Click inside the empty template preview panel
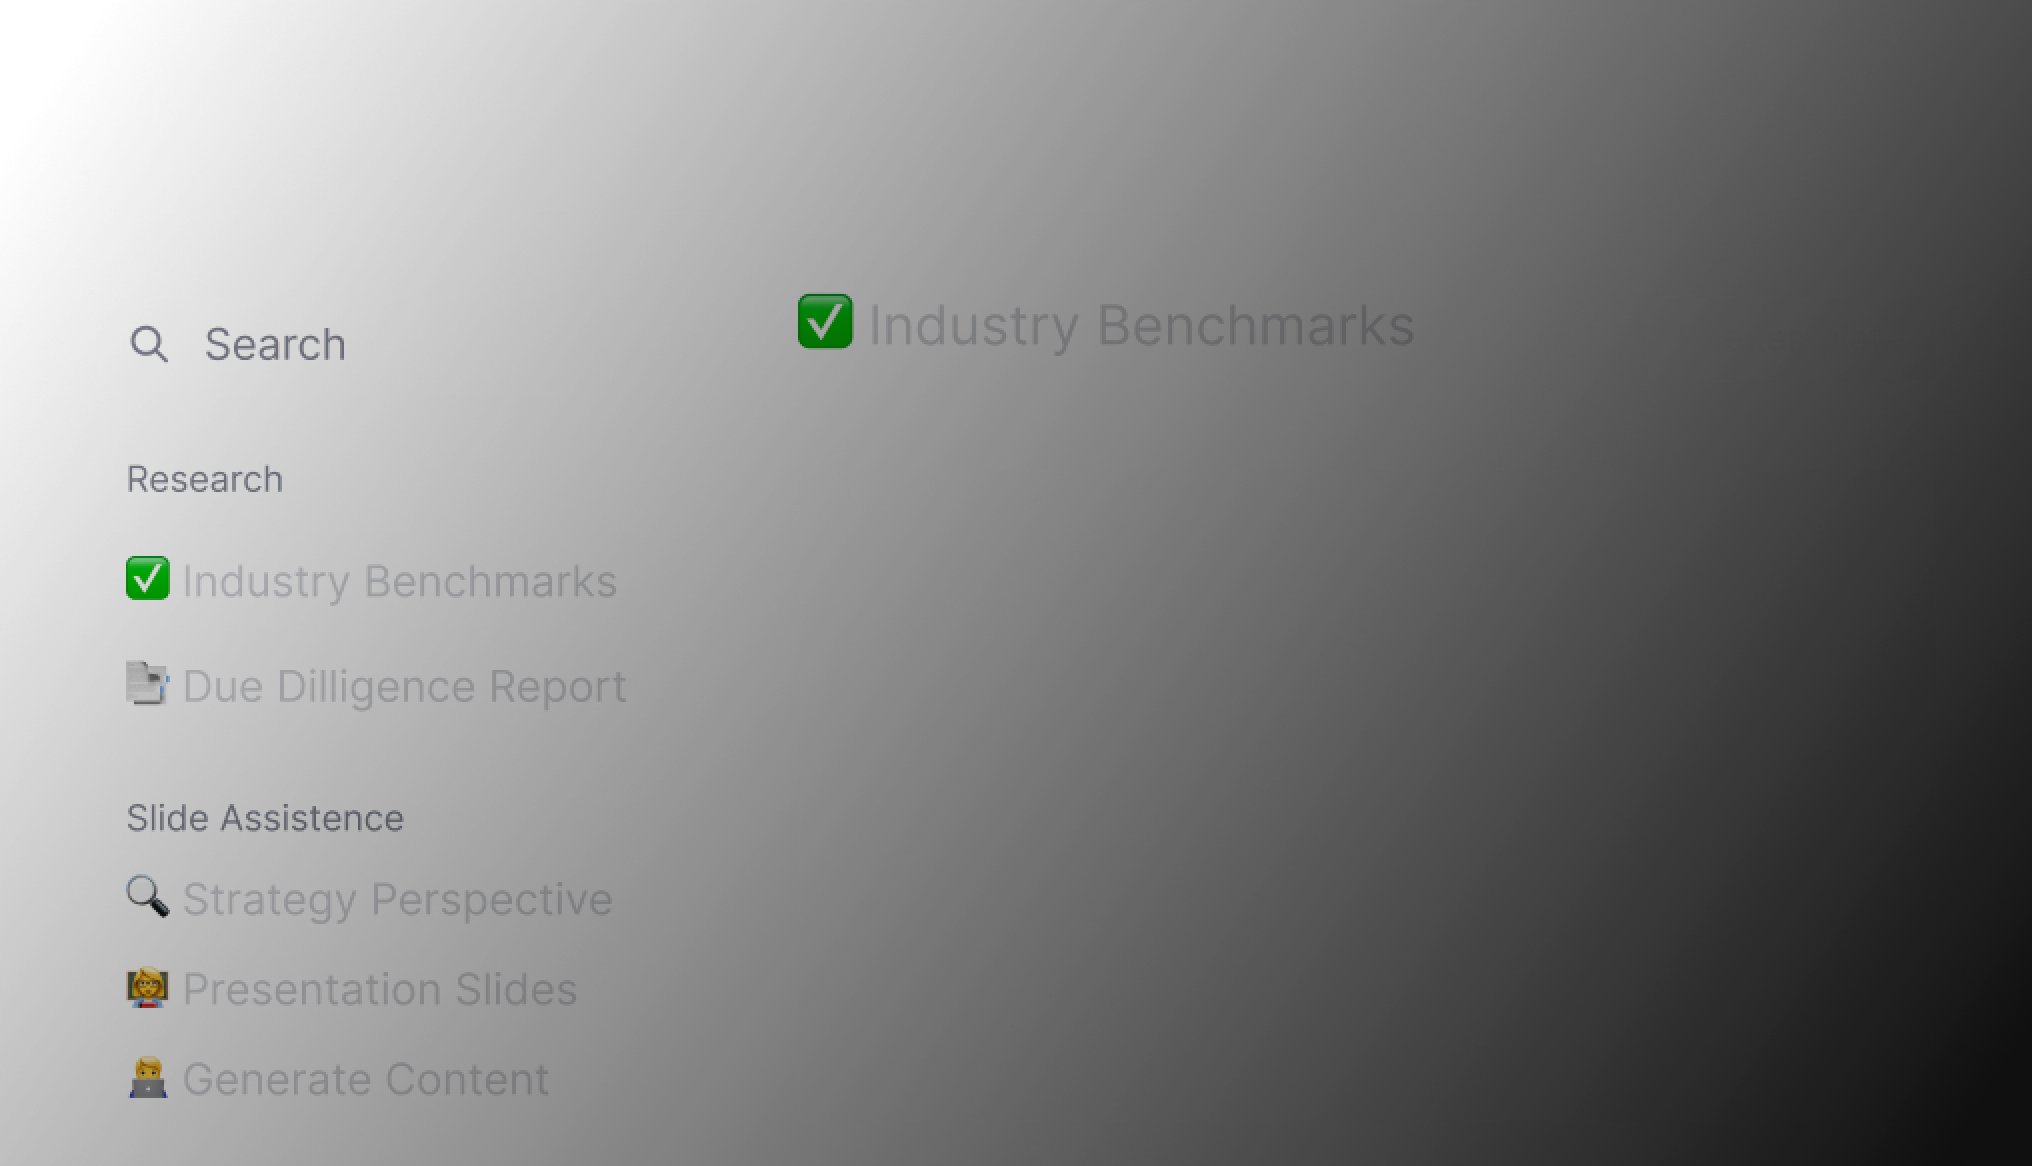Screen dimensions: 2032x1166 click(1366, 795)
